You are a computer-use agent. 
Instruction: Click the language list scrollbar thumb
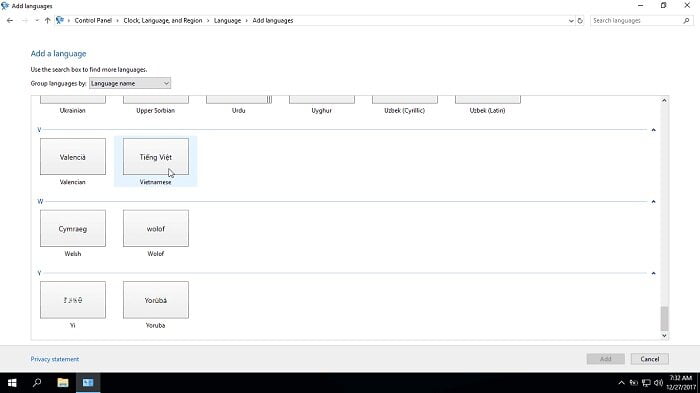664,318
